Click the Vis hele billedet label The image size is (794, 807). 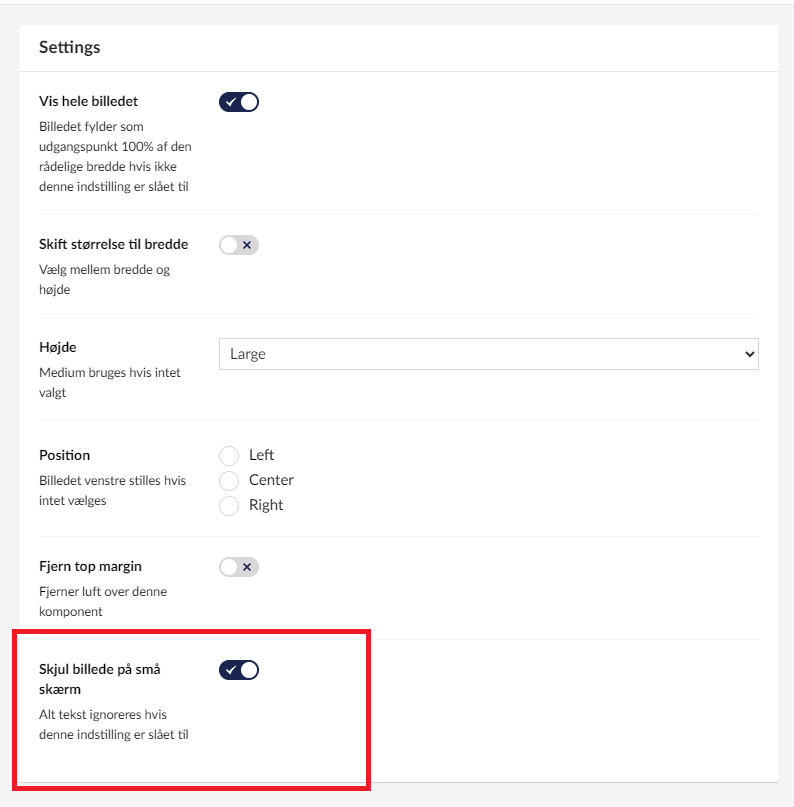[x=88, y=101]
